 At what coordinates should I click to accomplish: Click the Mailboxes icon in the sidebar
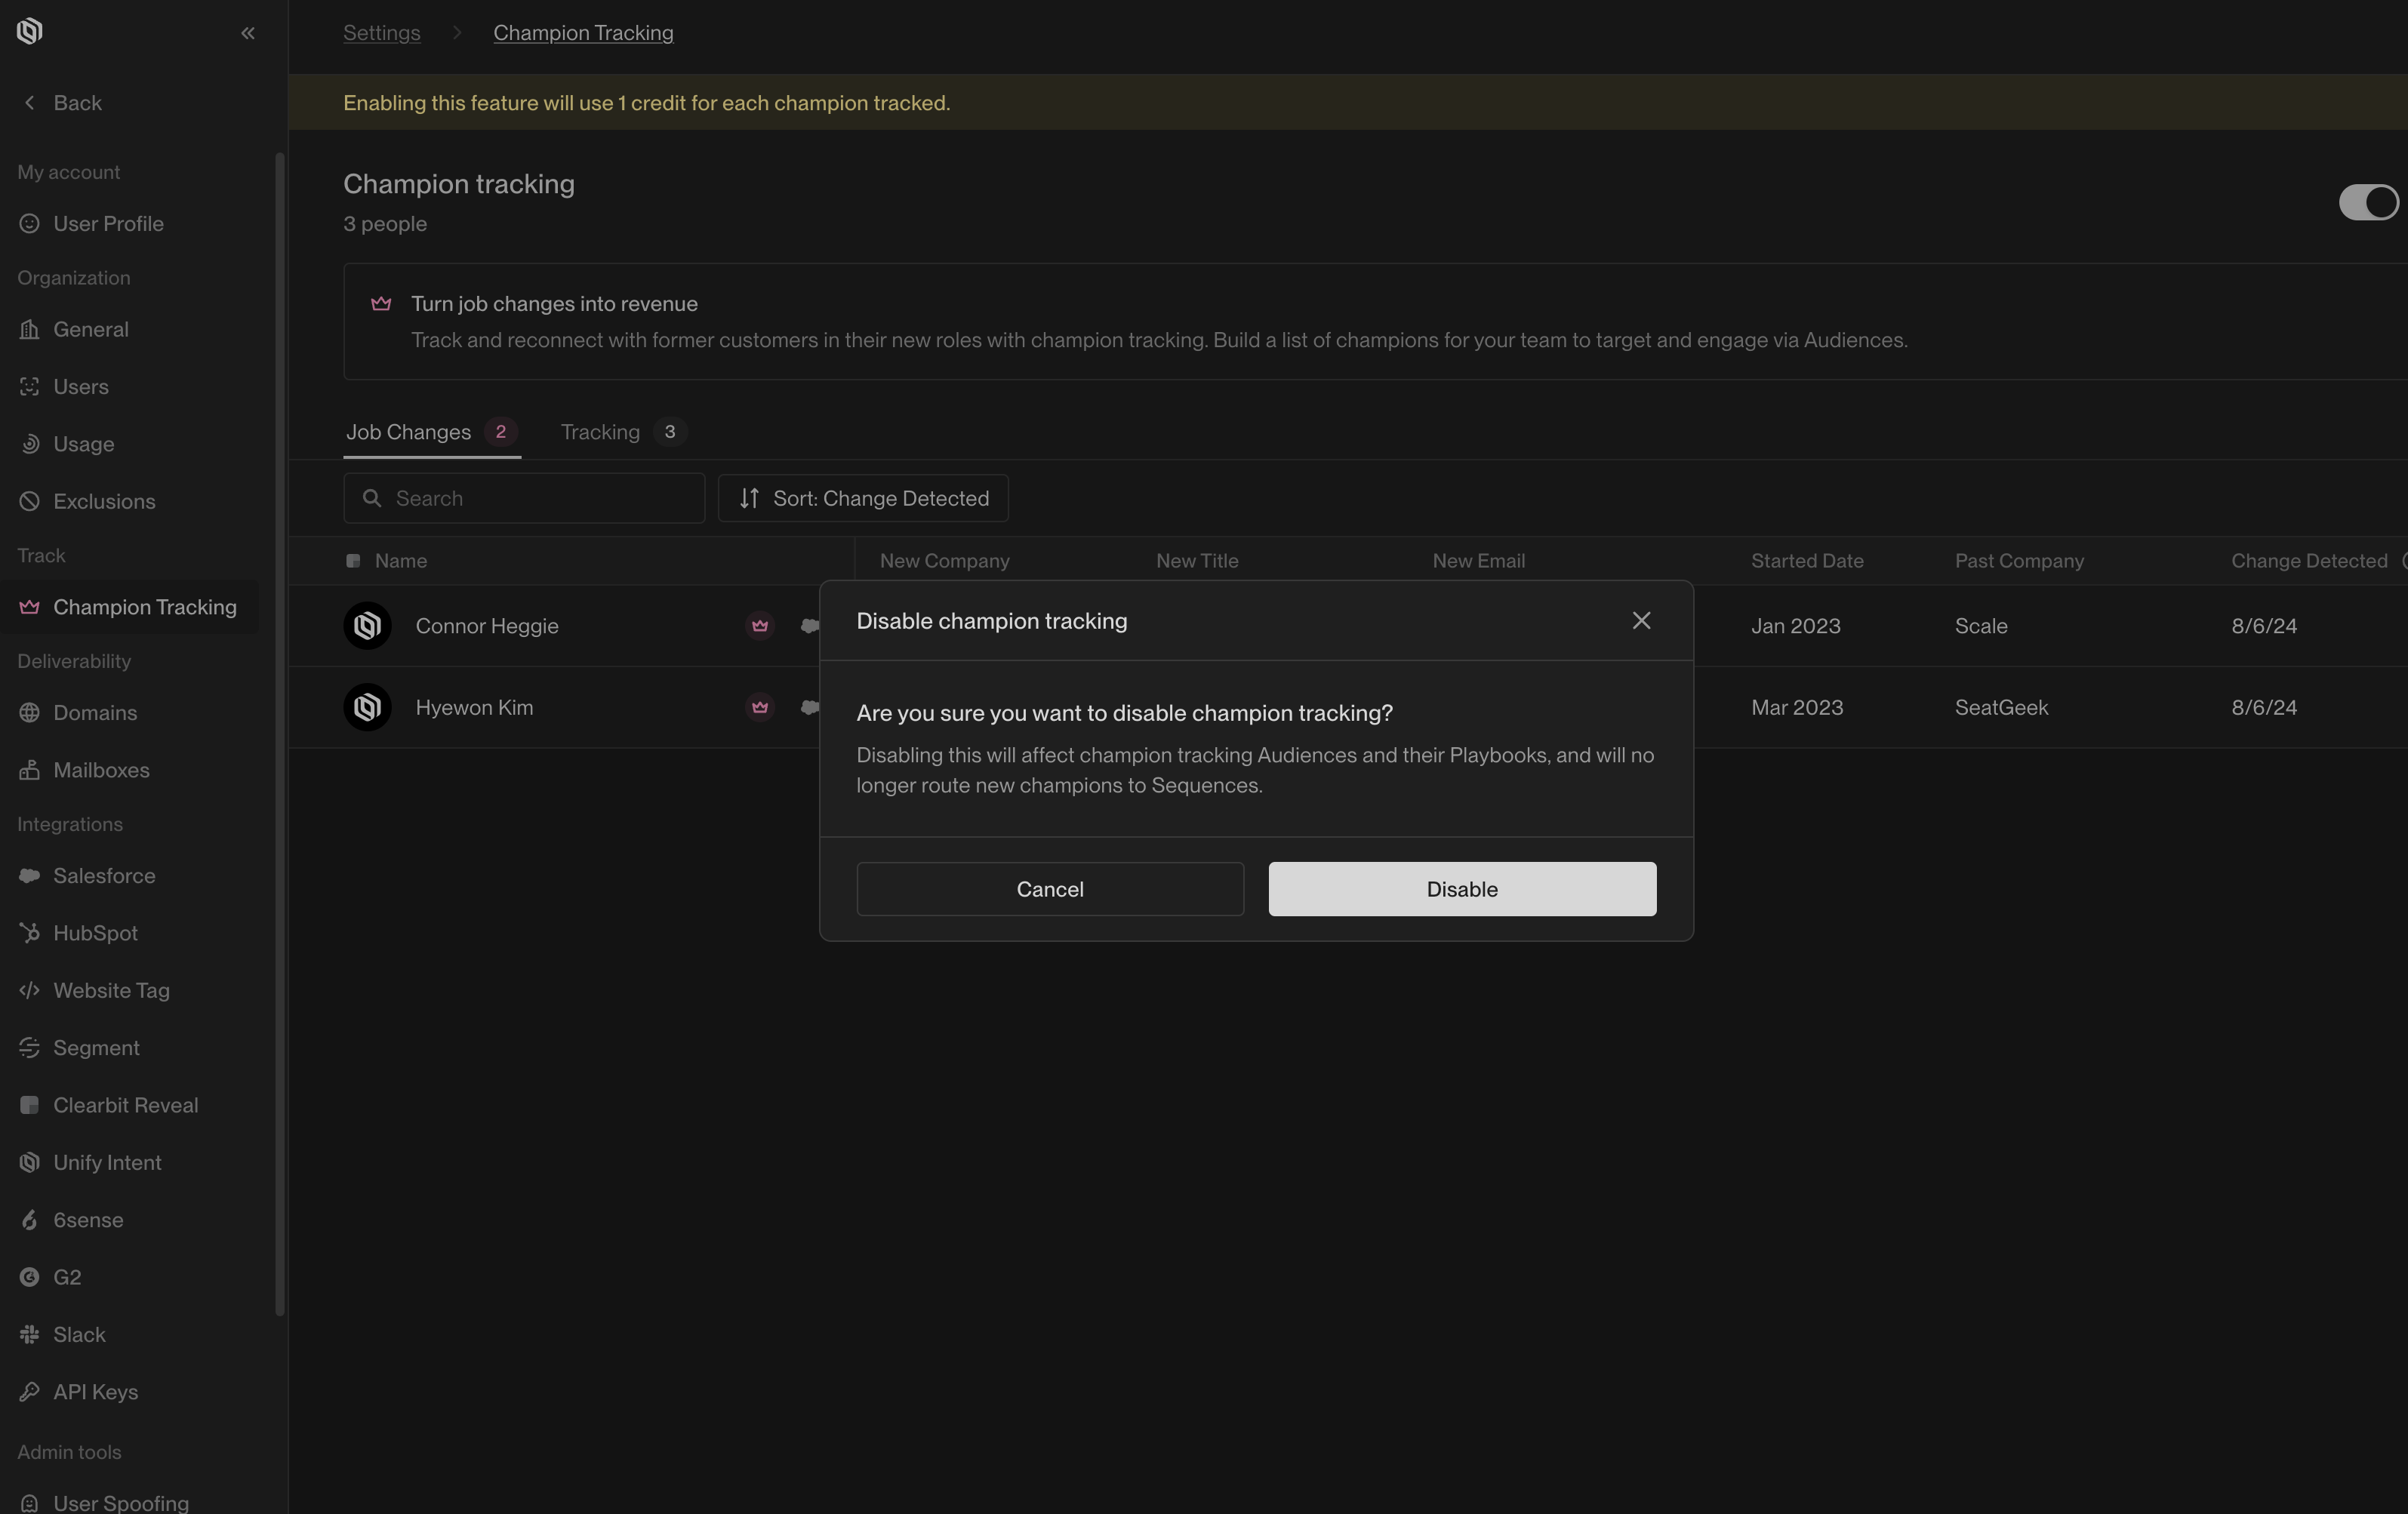[29, 770]
